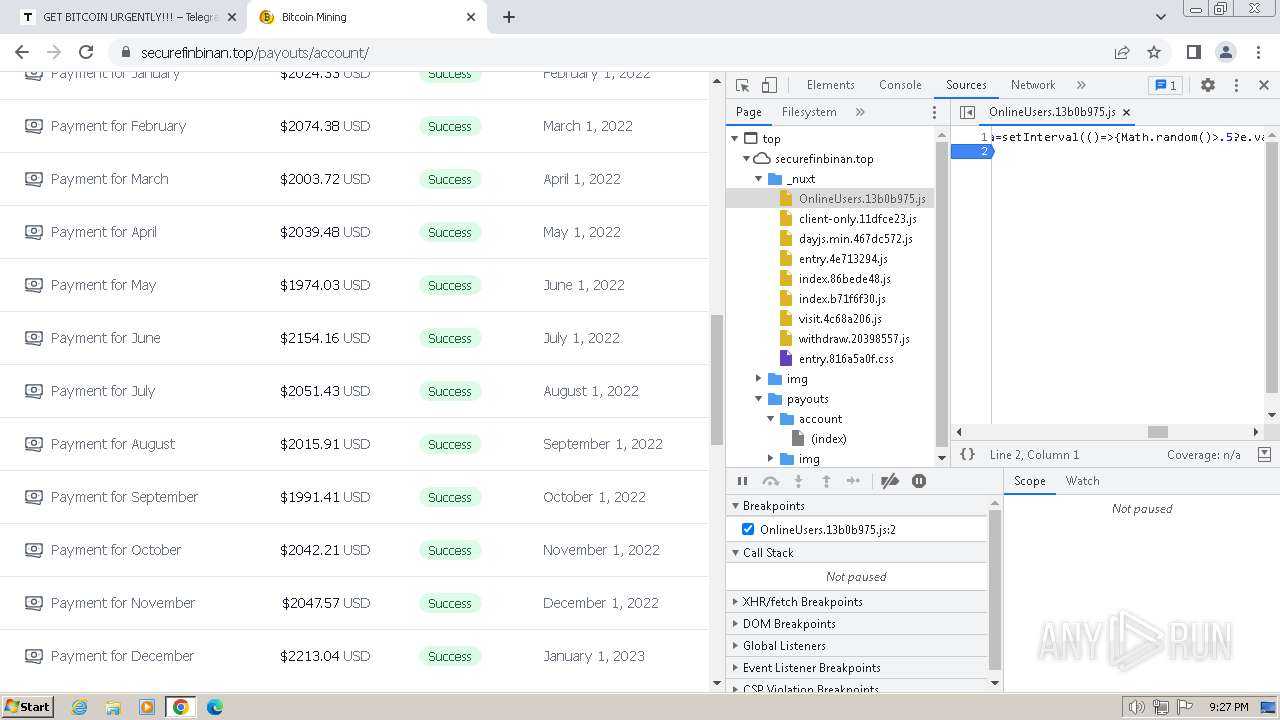The height and width of the screenshot is (720, 1280).
Task: Open dayjs.min.467dc572.js file
Action: [855, 239]
